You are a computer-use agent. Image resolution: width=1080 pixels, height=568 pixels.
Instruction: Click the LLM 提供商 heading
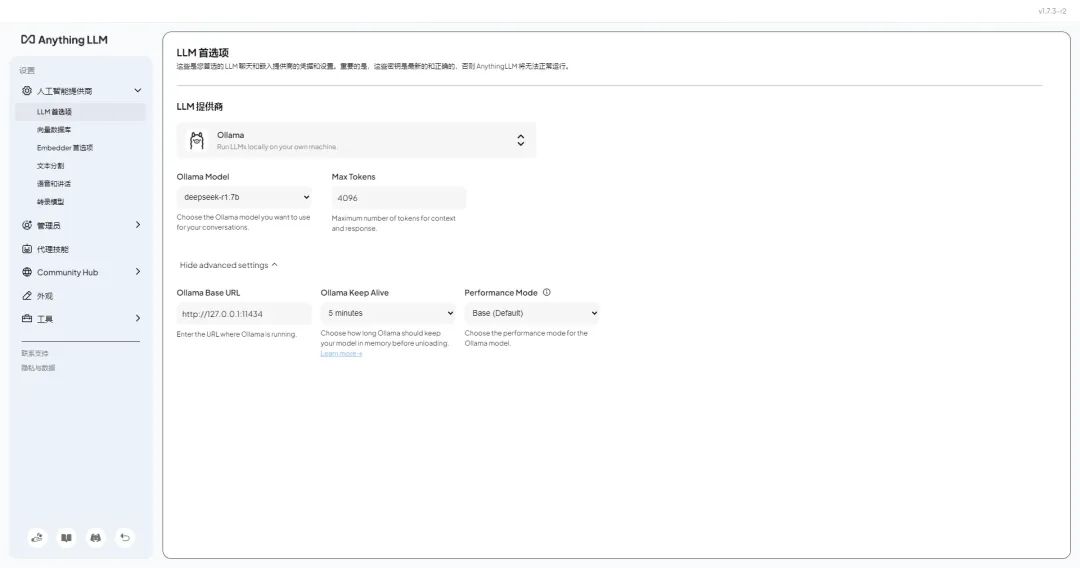tap(200, 107)
